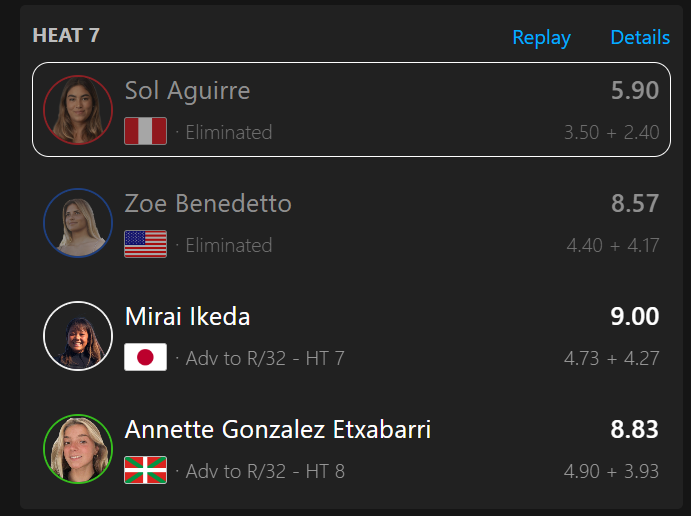Click the HEAT 7 heading

click(x=66, y=35)
